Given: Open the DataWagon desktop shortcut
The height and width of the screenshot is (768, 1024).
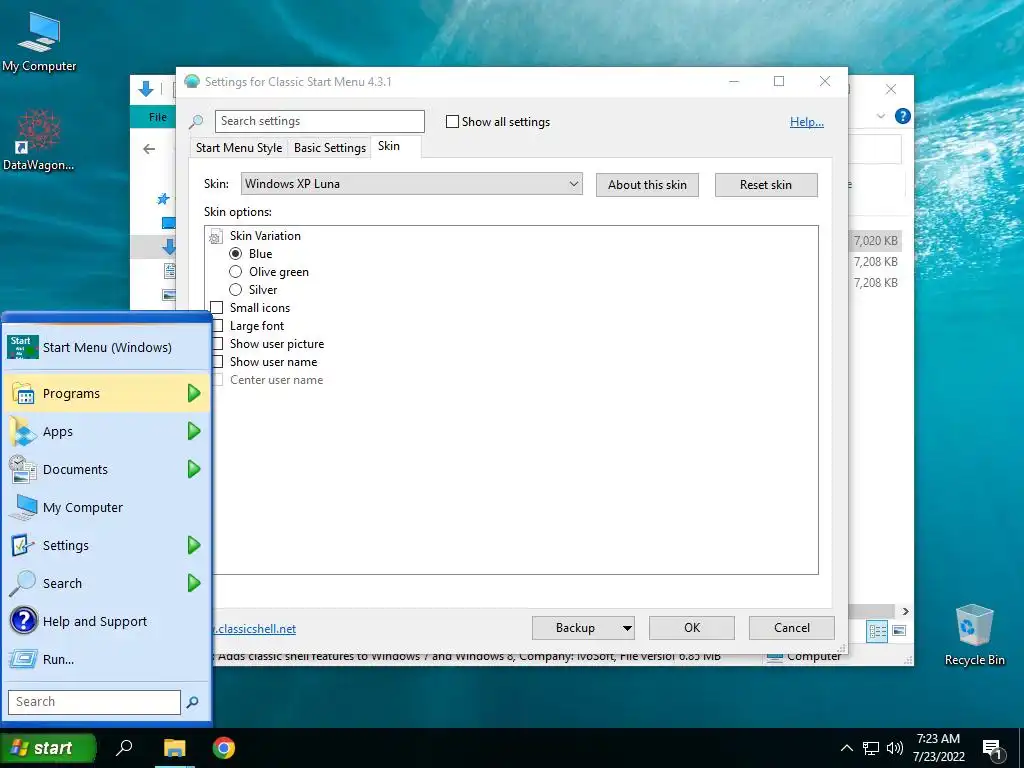Looking at the screenshot, I should (38, 140).
